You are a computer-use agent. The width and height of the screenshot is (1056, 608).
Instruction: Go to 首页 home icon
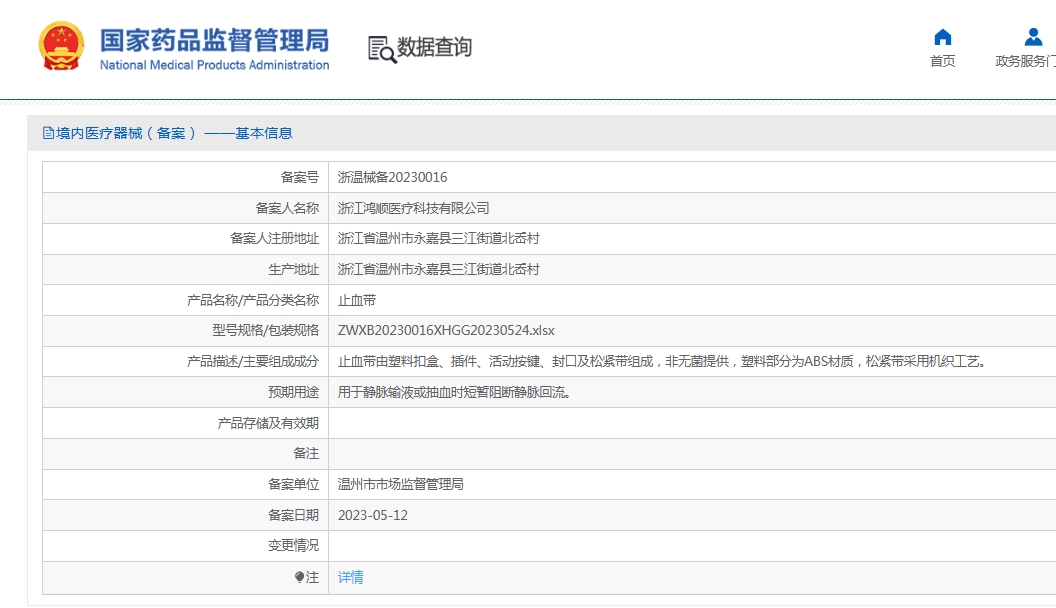click(x=943, y=37)
